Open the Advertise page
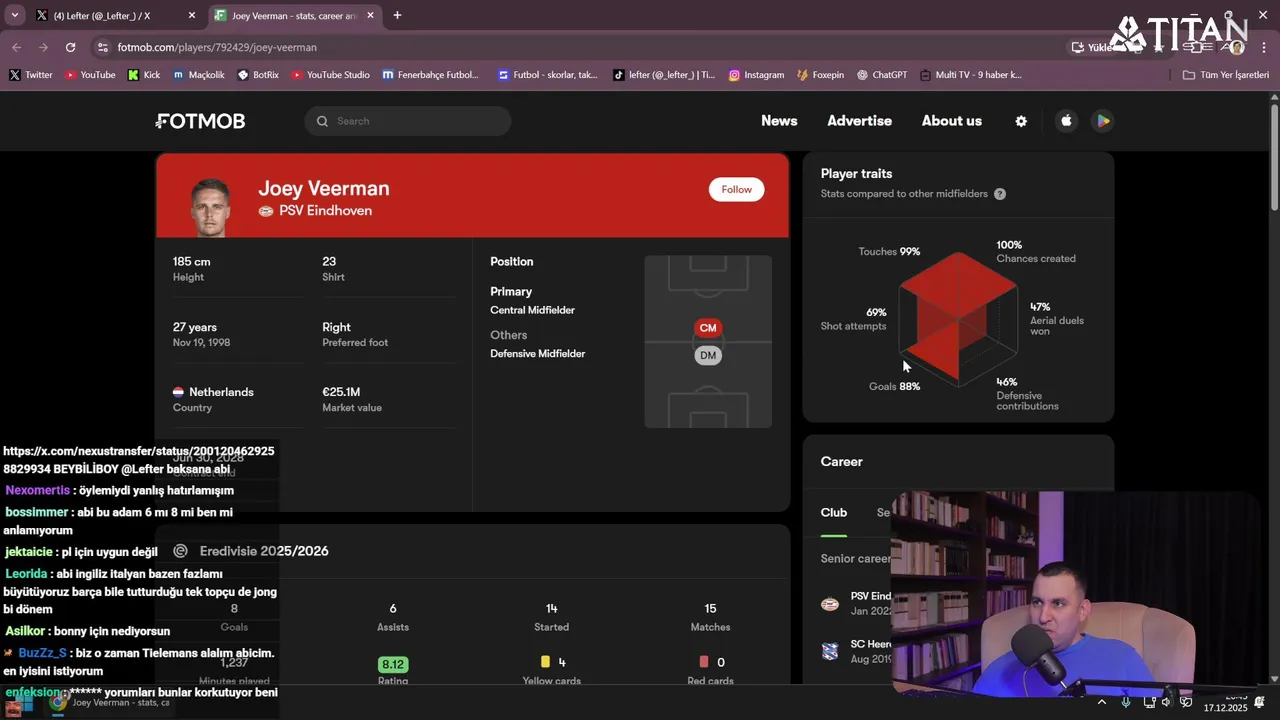This screenshot has width=1280, height=720. (x=859, y=121)
